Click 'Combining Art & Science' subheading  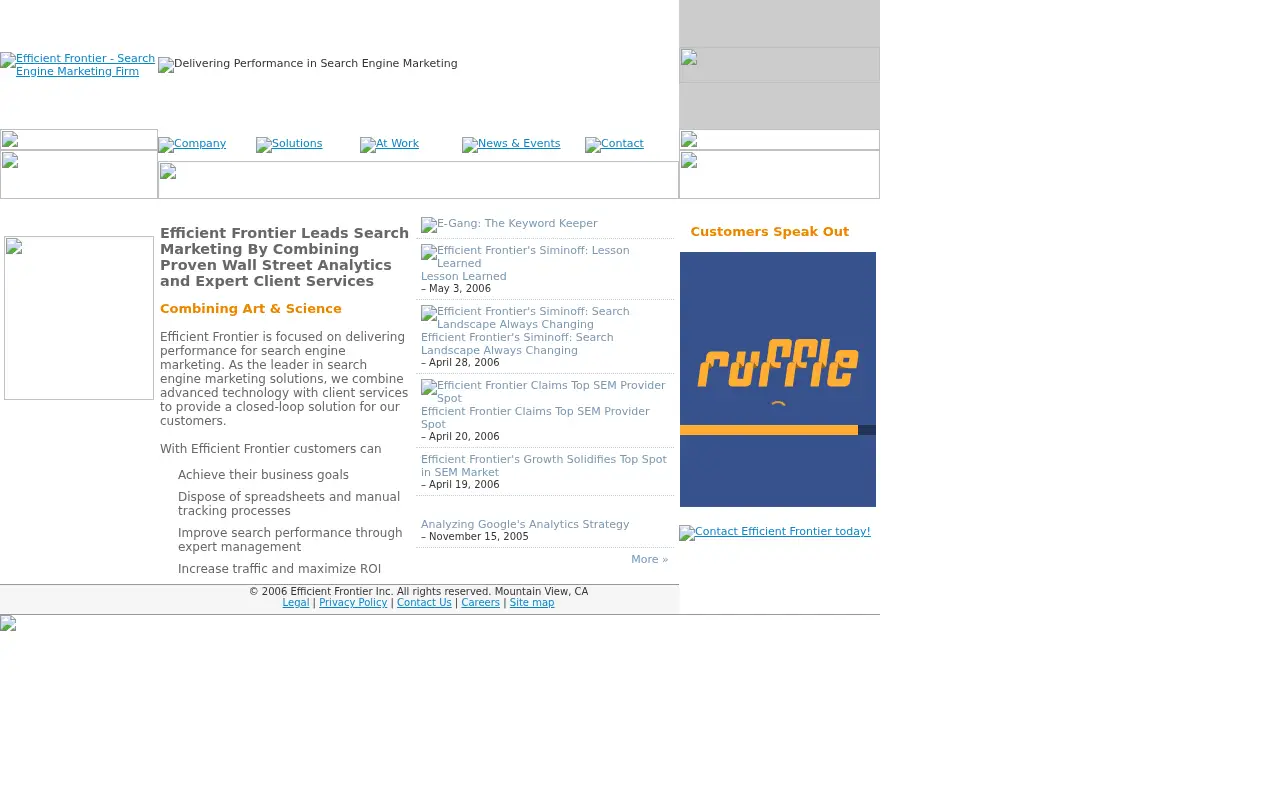click(x=251, y=309)
